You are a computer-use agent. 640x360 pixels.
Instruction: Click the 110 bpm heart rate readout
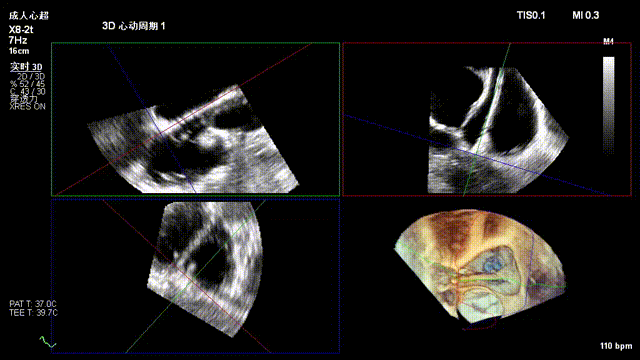point(616,346)
